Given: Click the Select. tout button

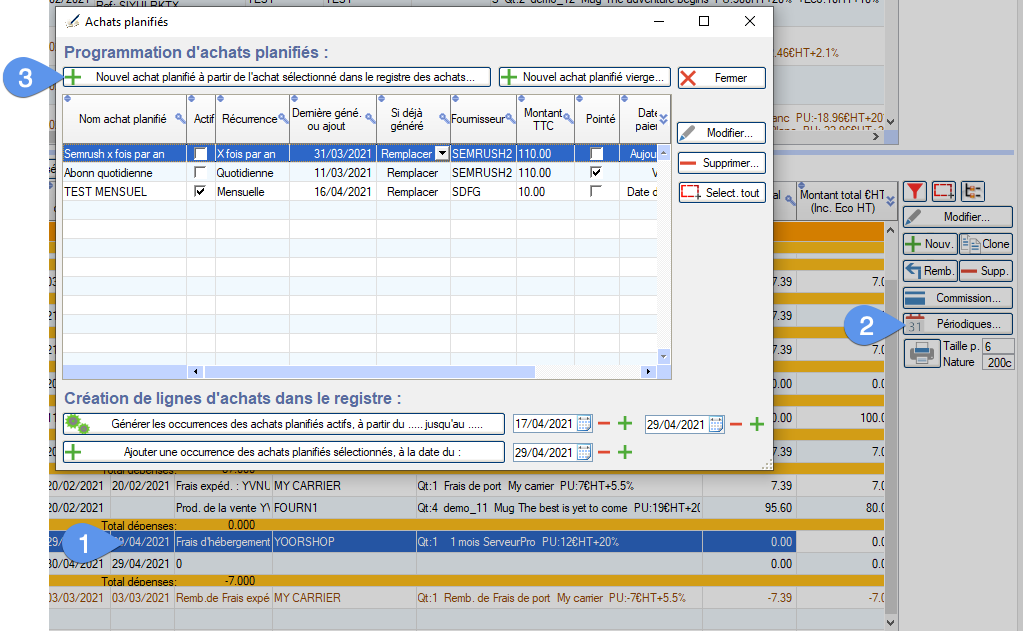Looking at the screenshot, I should 722,193.
